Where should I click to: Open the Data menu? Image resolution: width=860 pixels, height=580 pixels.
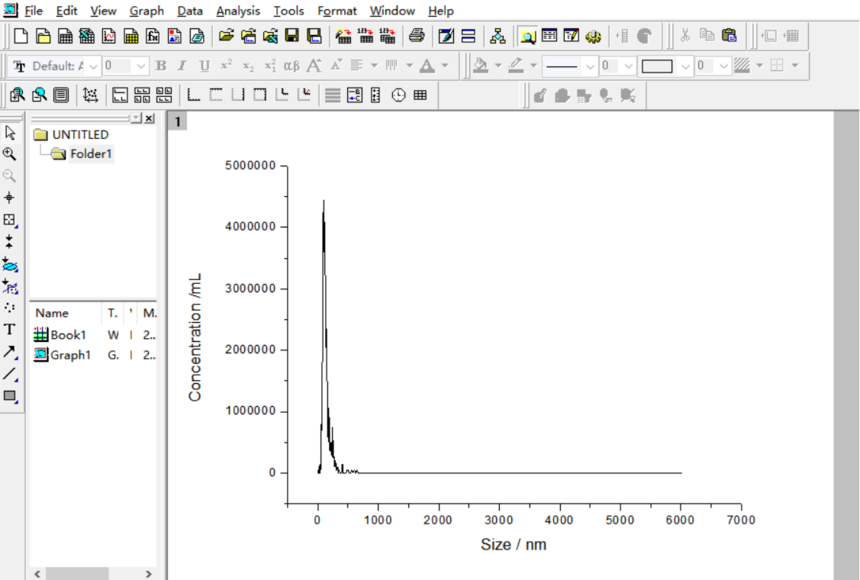(x=190, y=11)
